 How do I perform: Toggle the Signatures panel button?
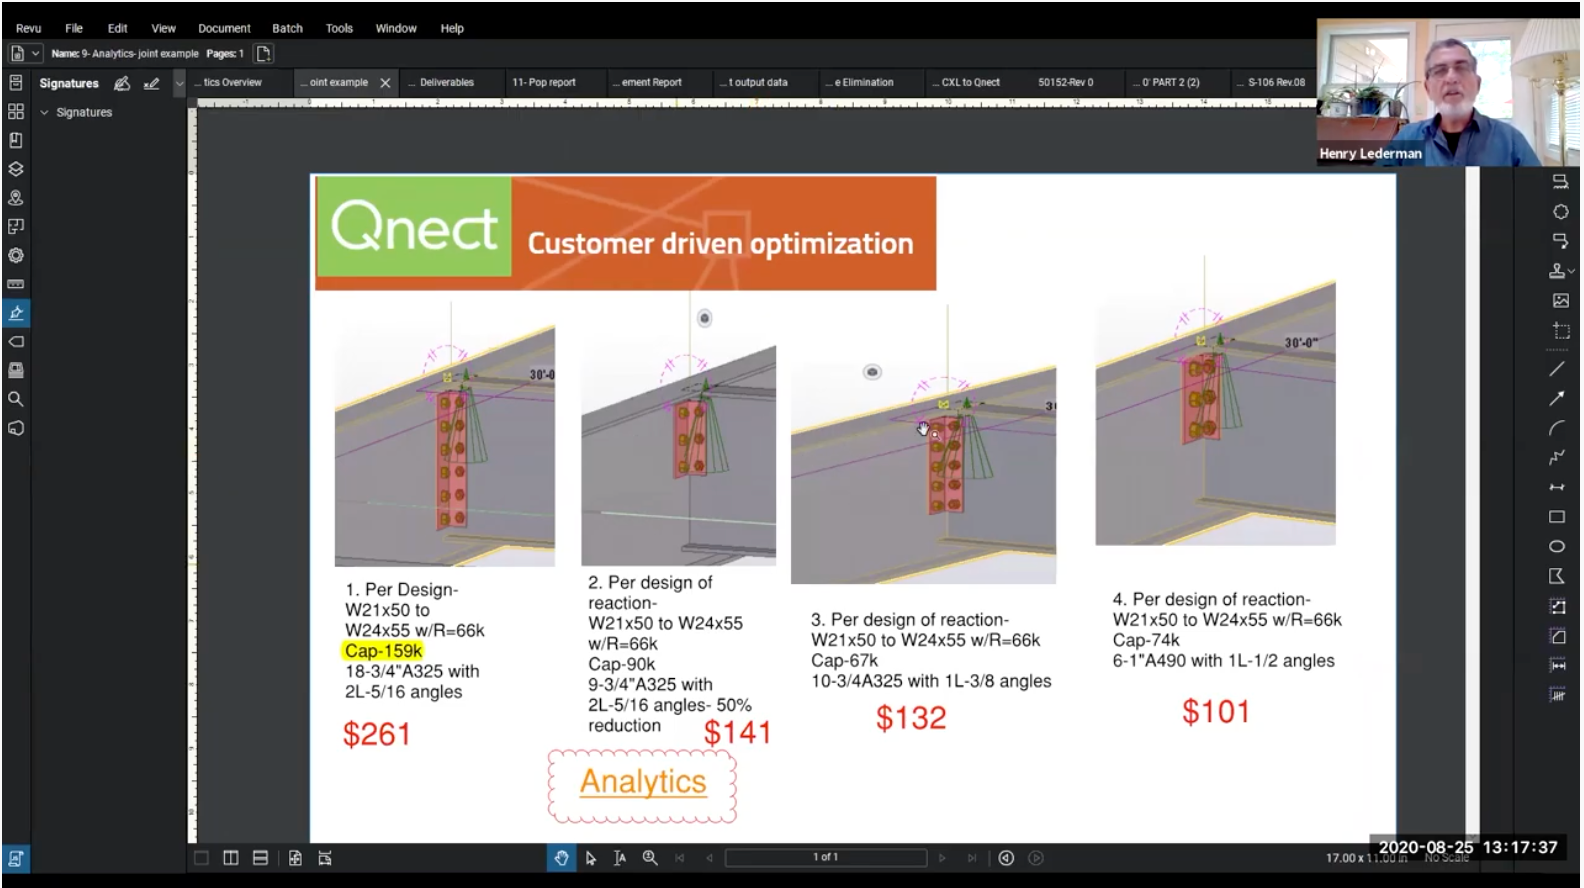point(16,313)
